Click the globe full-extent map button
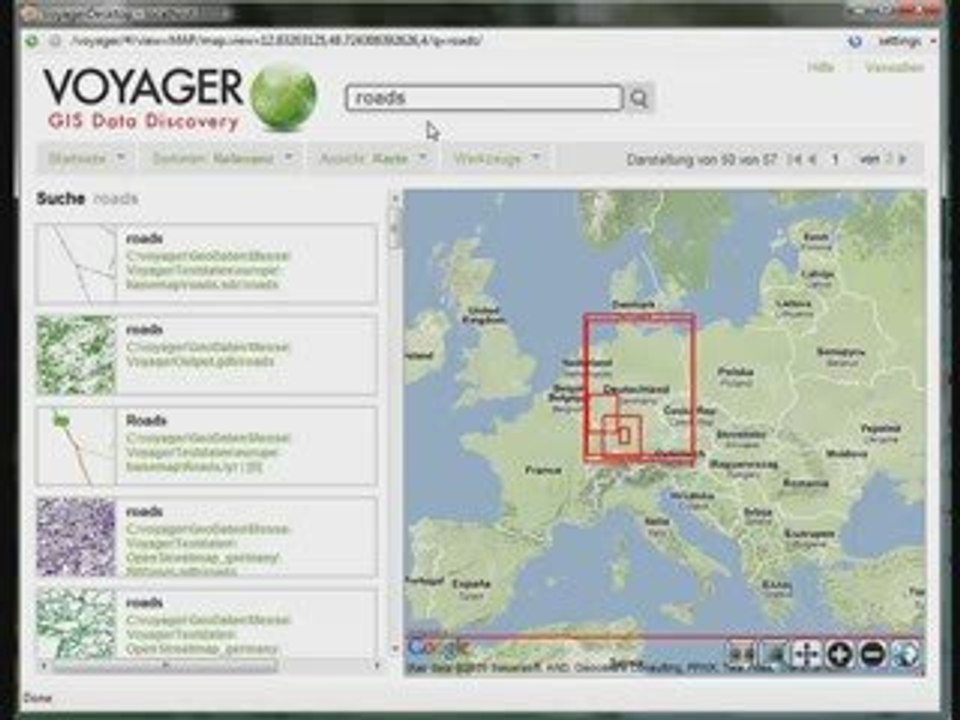960x720 pixels. [x=906, y=654]
